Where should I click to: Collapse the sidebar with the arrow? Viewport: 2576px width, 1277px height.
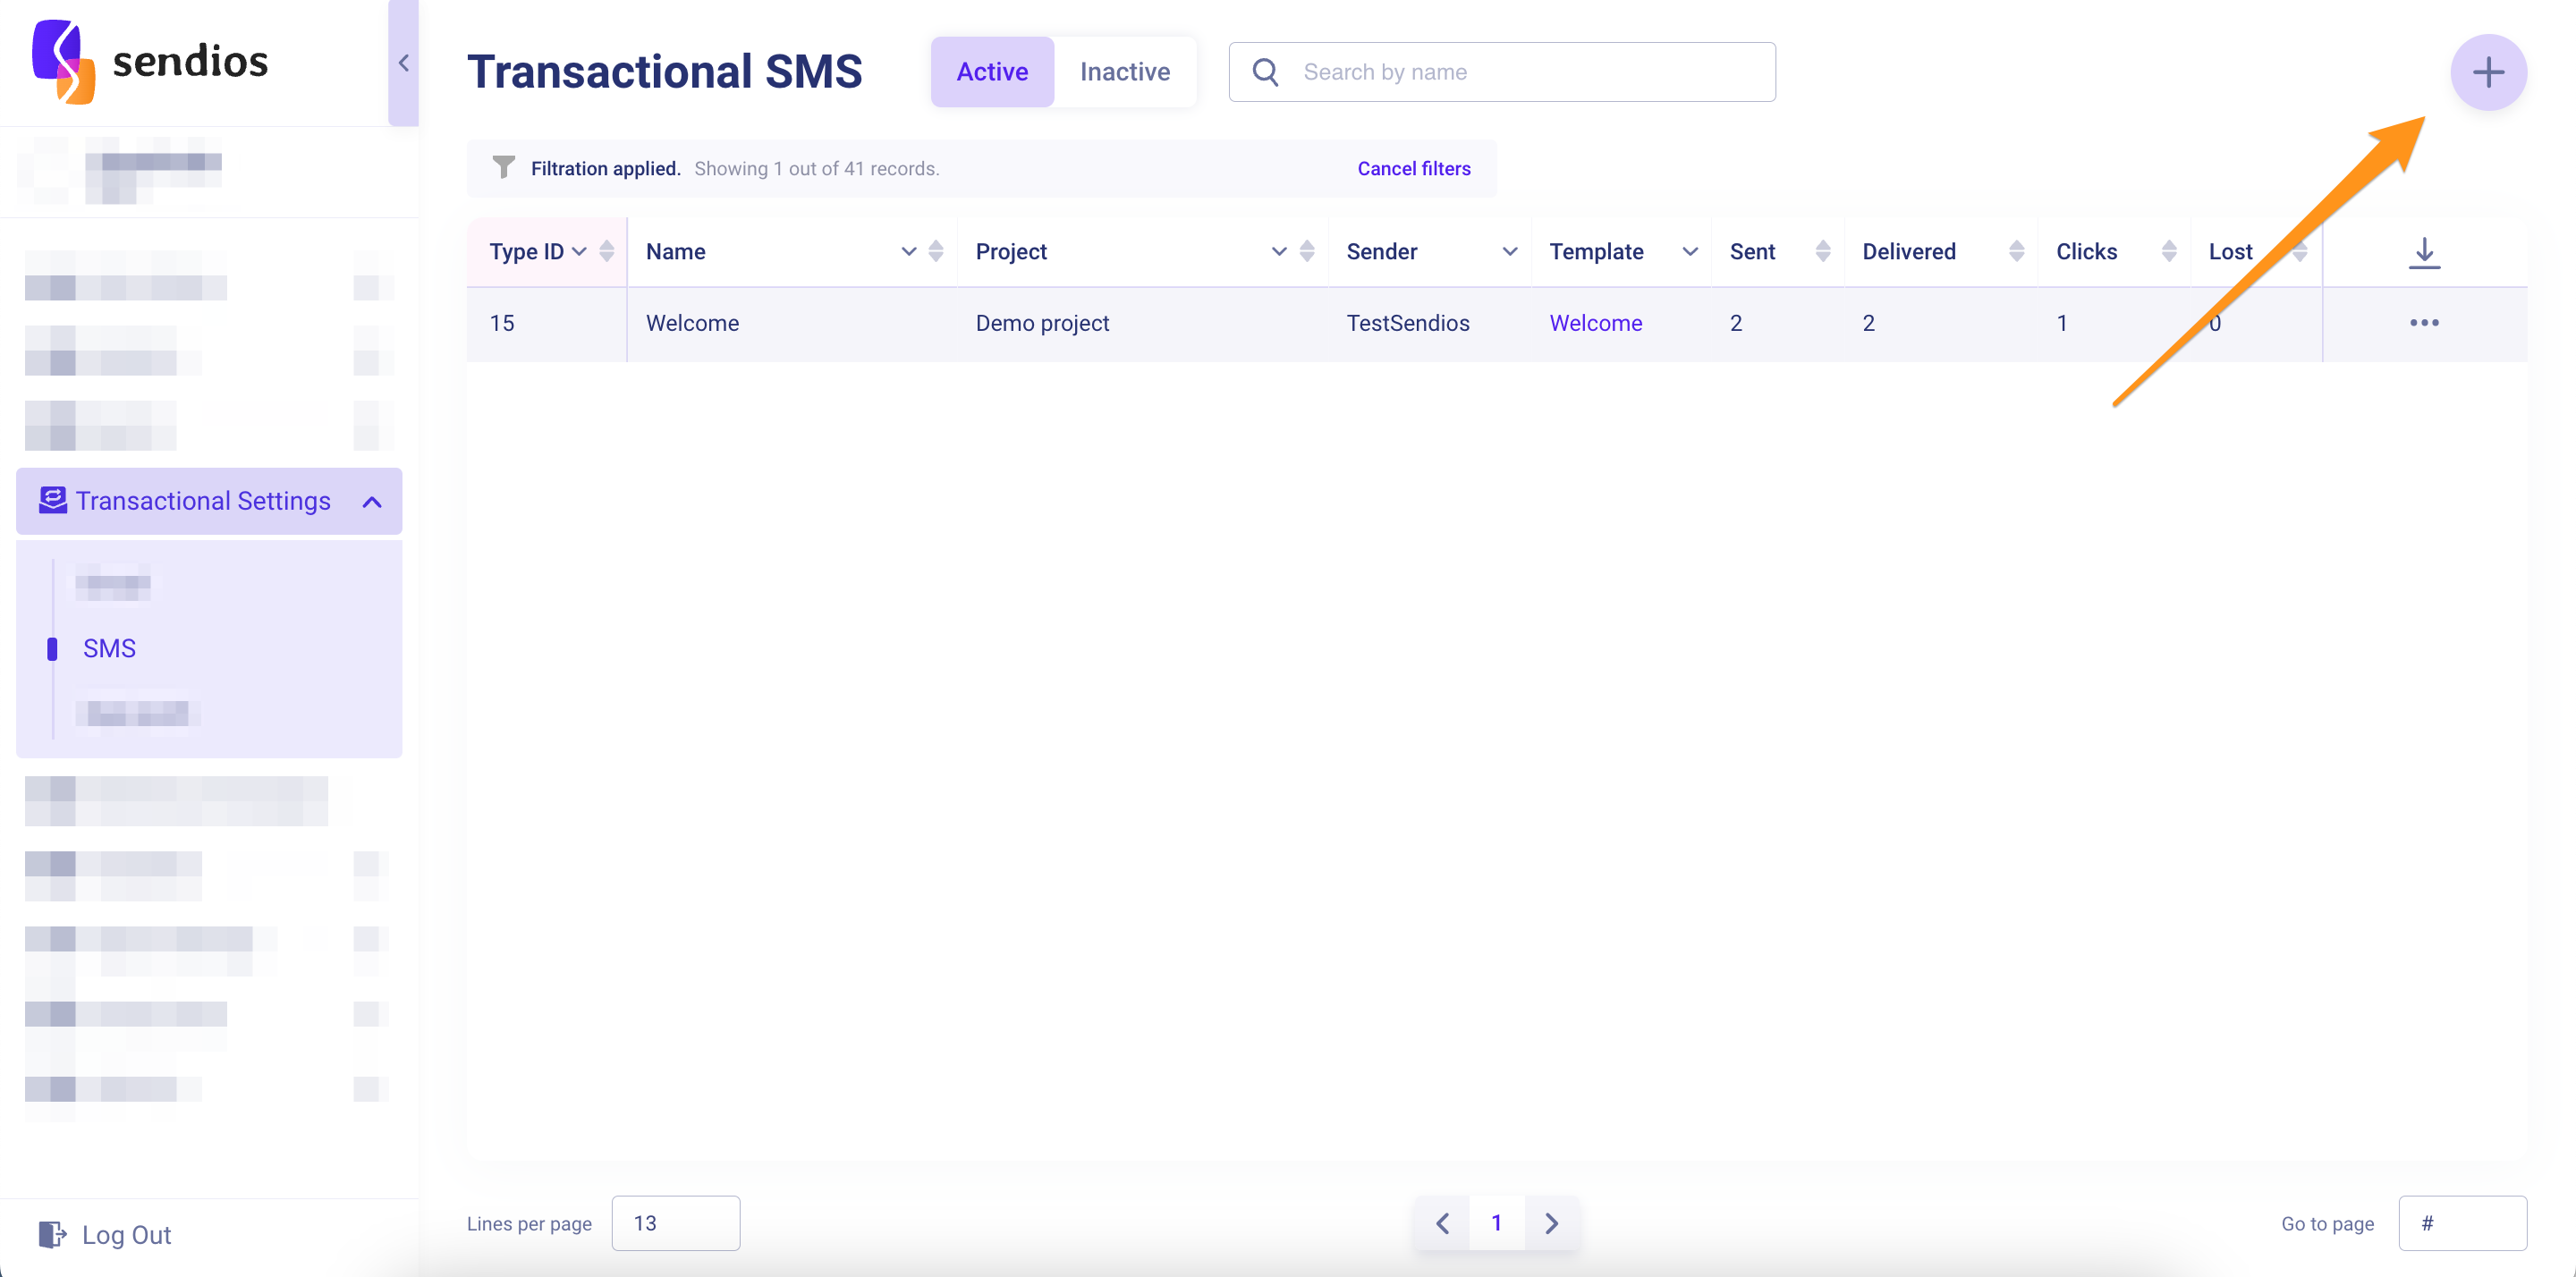403,63
